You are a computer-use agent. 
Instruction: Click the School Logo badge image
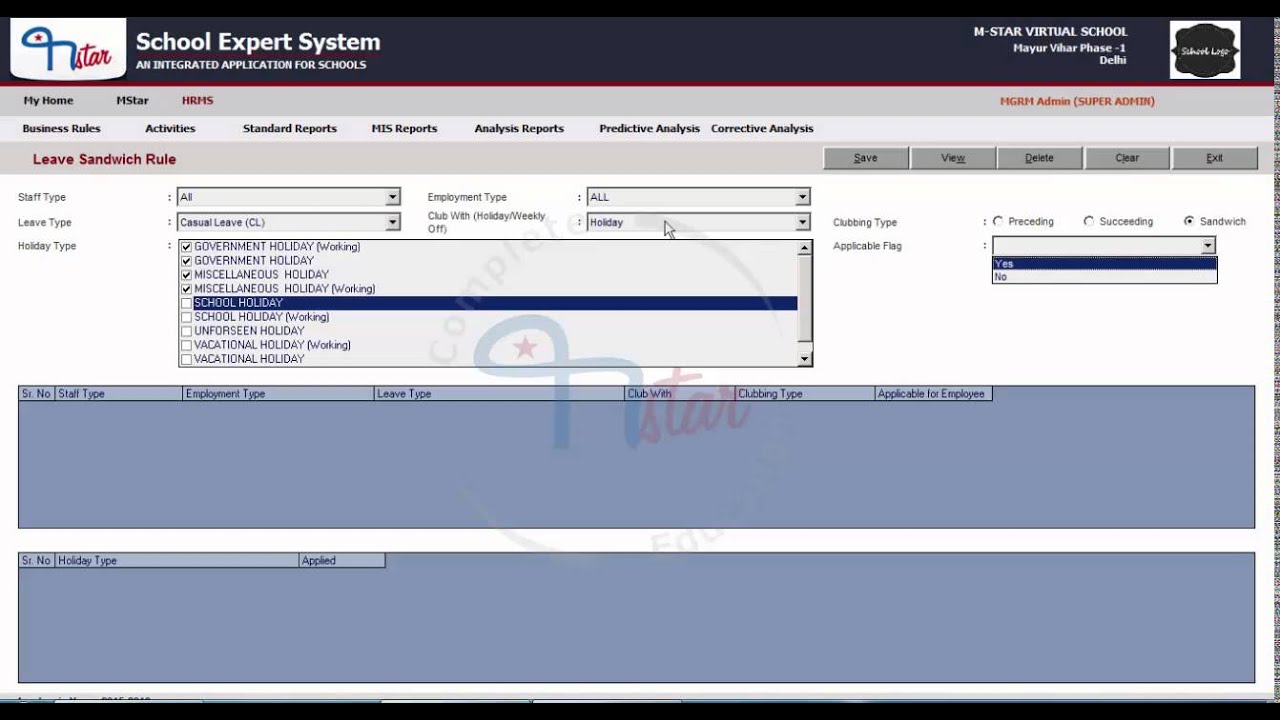coord(1205,50)
